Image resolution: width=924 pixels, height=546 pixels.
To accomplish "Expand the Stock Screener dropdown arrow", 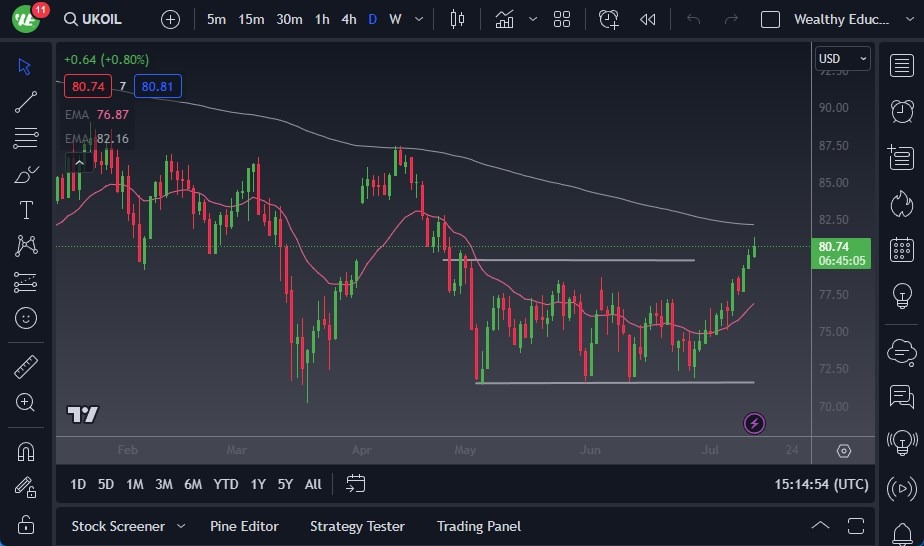I will pyautogui.click(x=181, y=526).
